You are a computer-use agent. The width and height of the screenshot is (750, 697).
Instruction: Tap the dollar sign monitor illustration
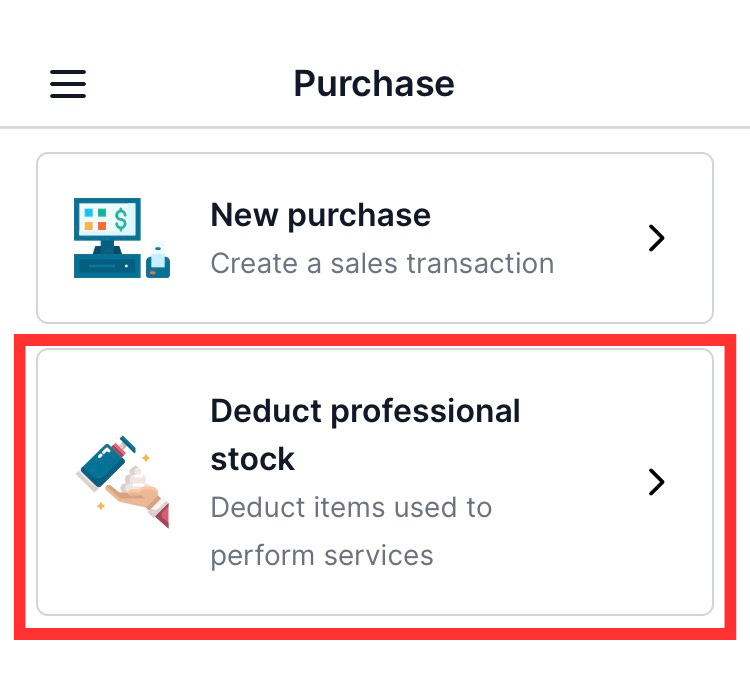107,221
